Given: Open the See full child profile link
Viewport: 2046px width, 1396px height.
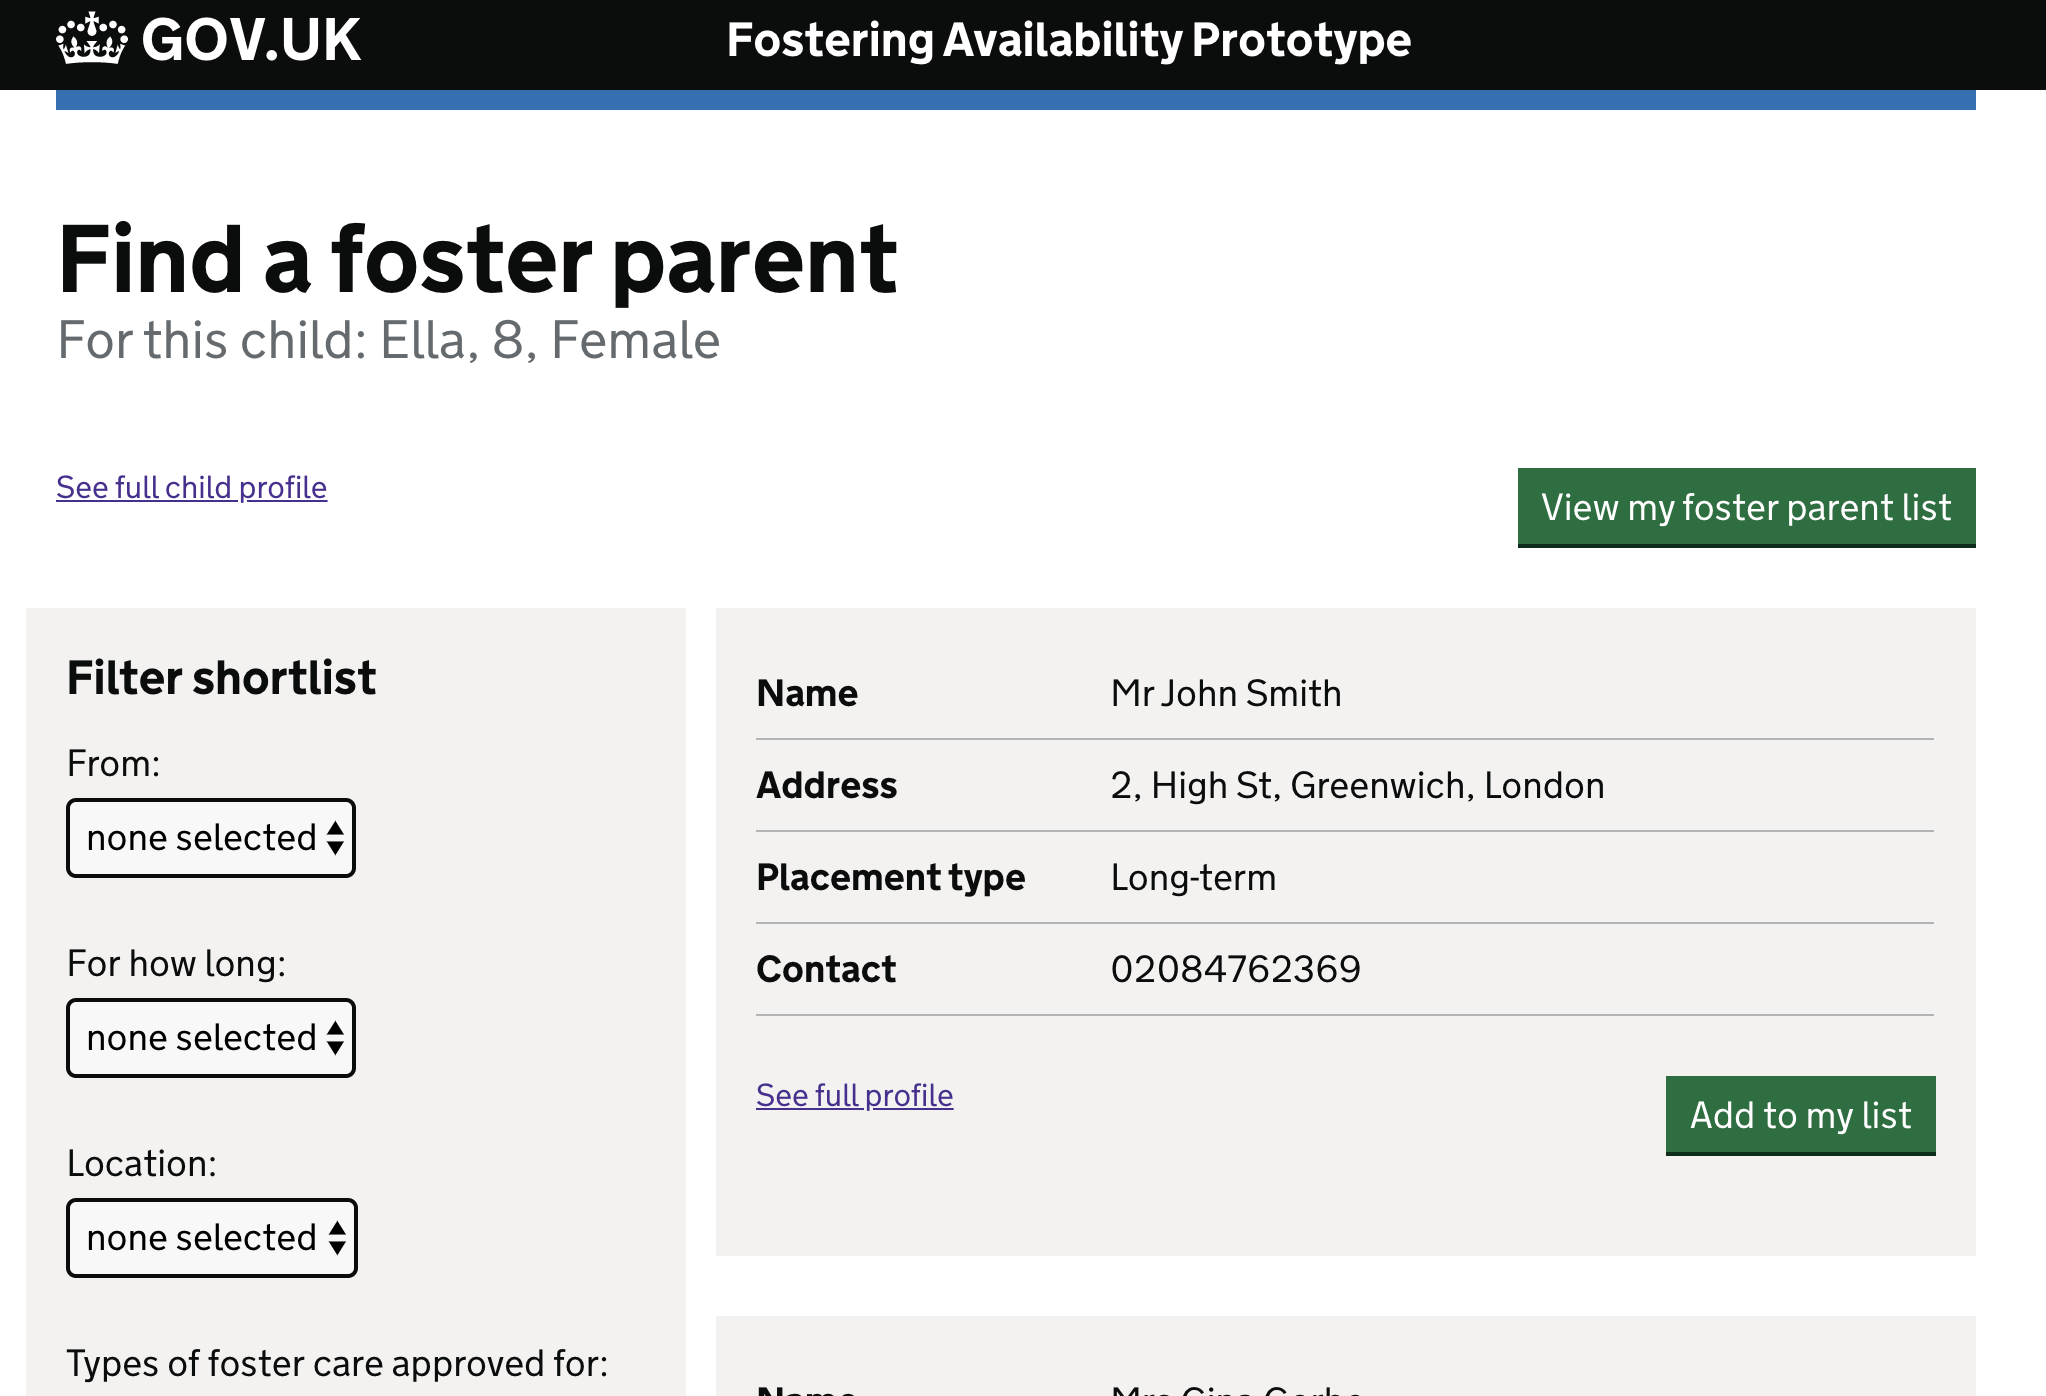Looking at the screenshot, I should 191,487.
